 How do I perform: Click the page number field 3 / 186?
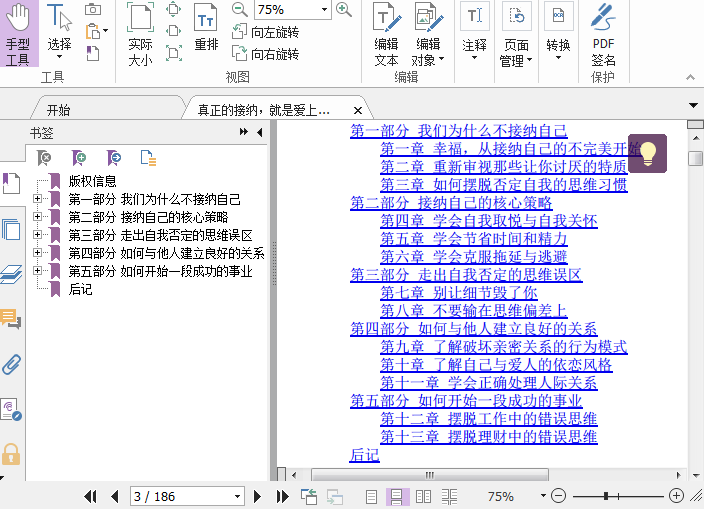point(187,496)
